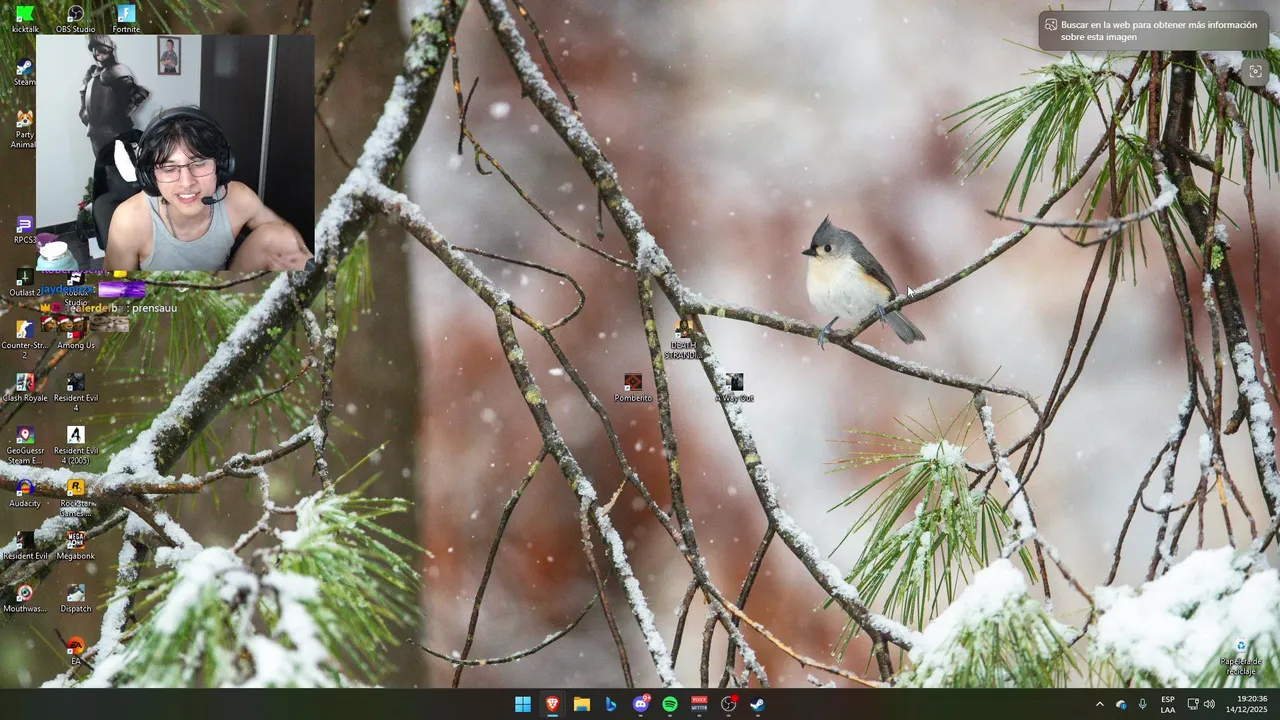Select the Dispatch desktop icon
The image size is (1280, 720).
coord(76,598)
